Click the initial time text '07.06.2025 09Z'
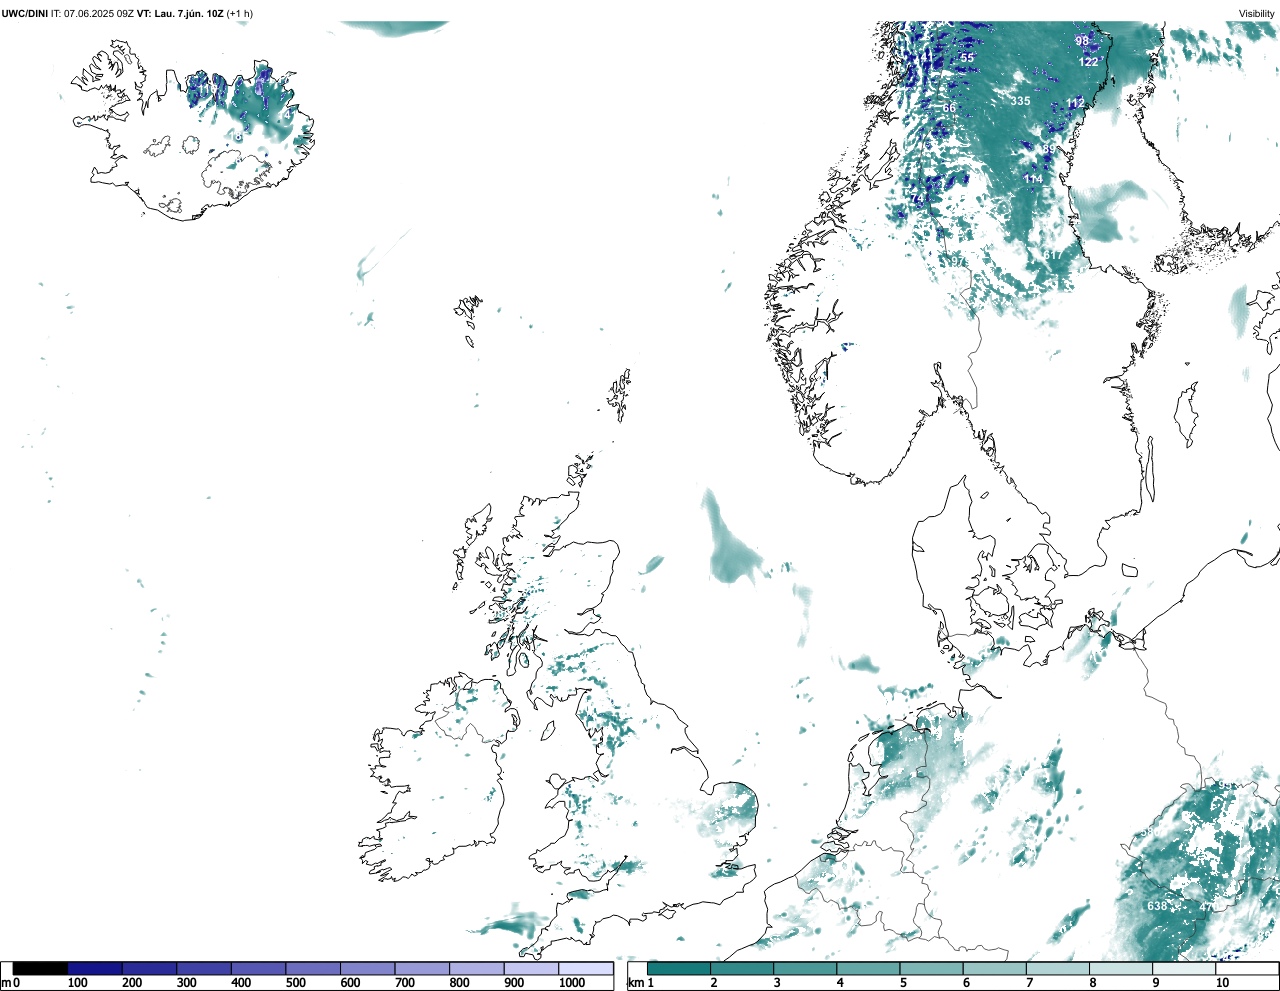This screenshot has width=1280, height=991. point(99,14)
